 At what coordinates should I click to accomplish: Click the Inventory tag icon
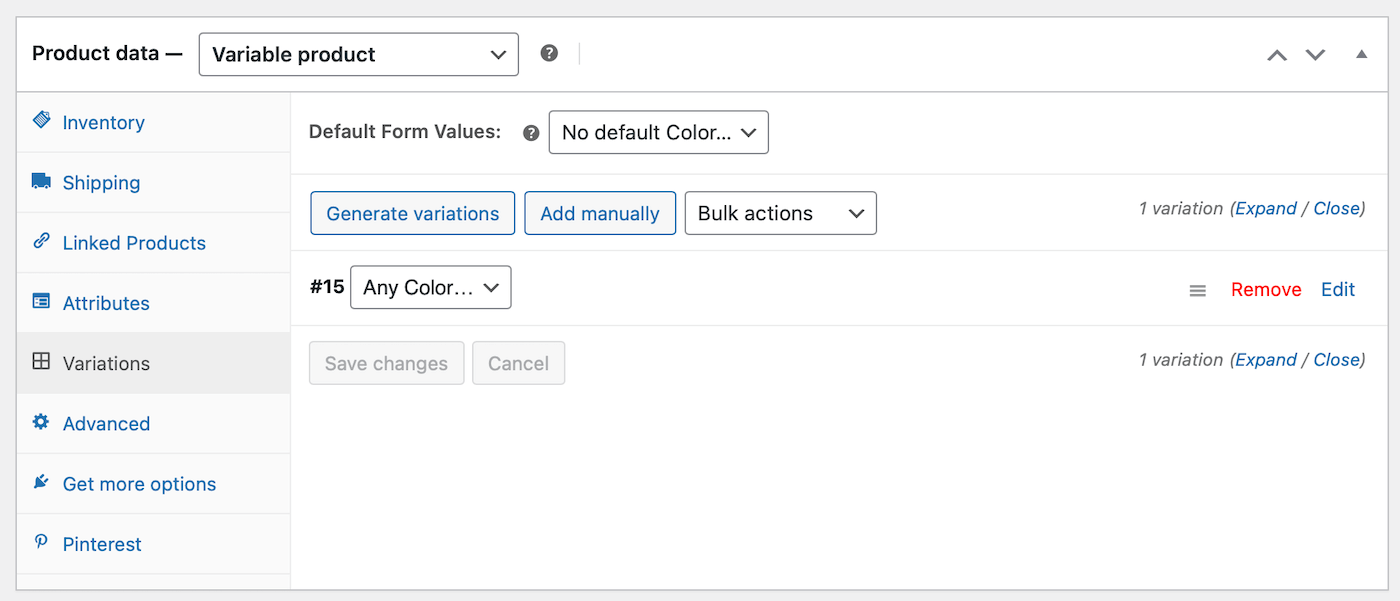tap(41, 121)
